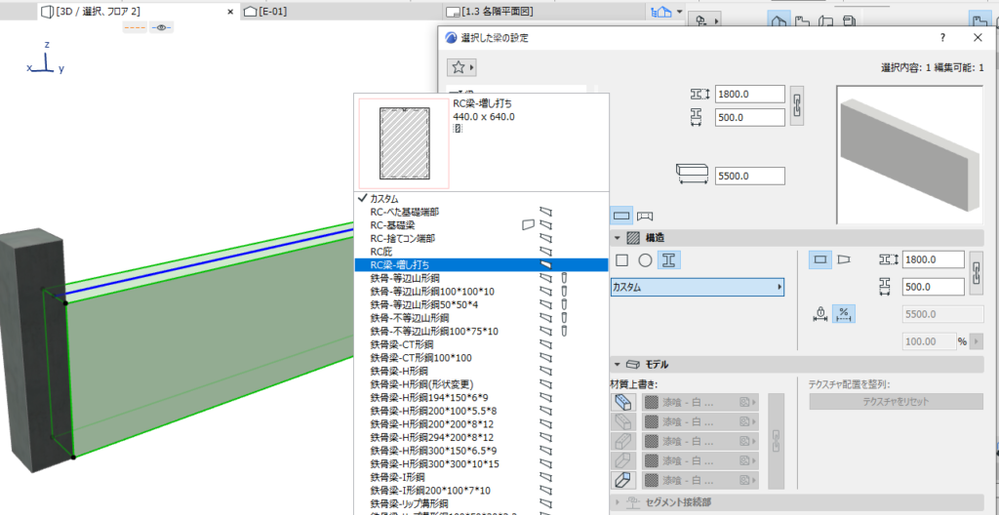Select the tapered beam shape icon

point(842,259)
